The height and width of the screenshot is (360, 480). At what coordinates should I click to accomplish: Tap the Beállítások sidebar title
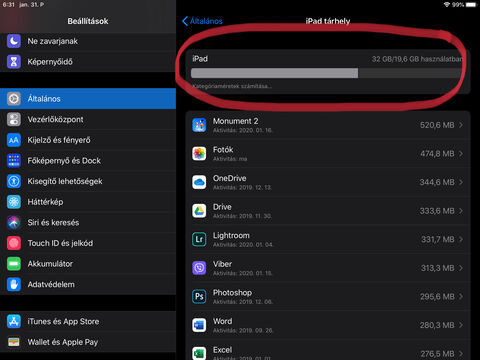pos(88,21)
